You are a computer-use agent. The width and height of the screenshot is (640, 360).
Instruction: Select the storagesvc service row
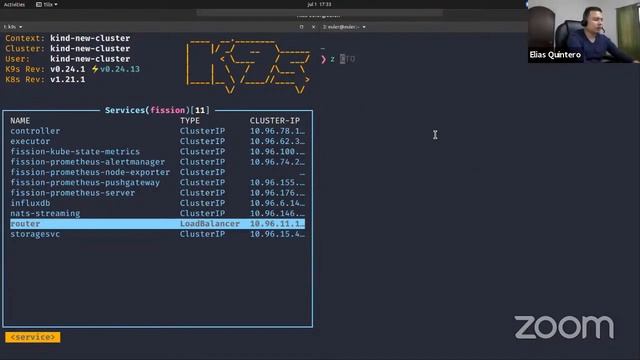click(158, 234)
